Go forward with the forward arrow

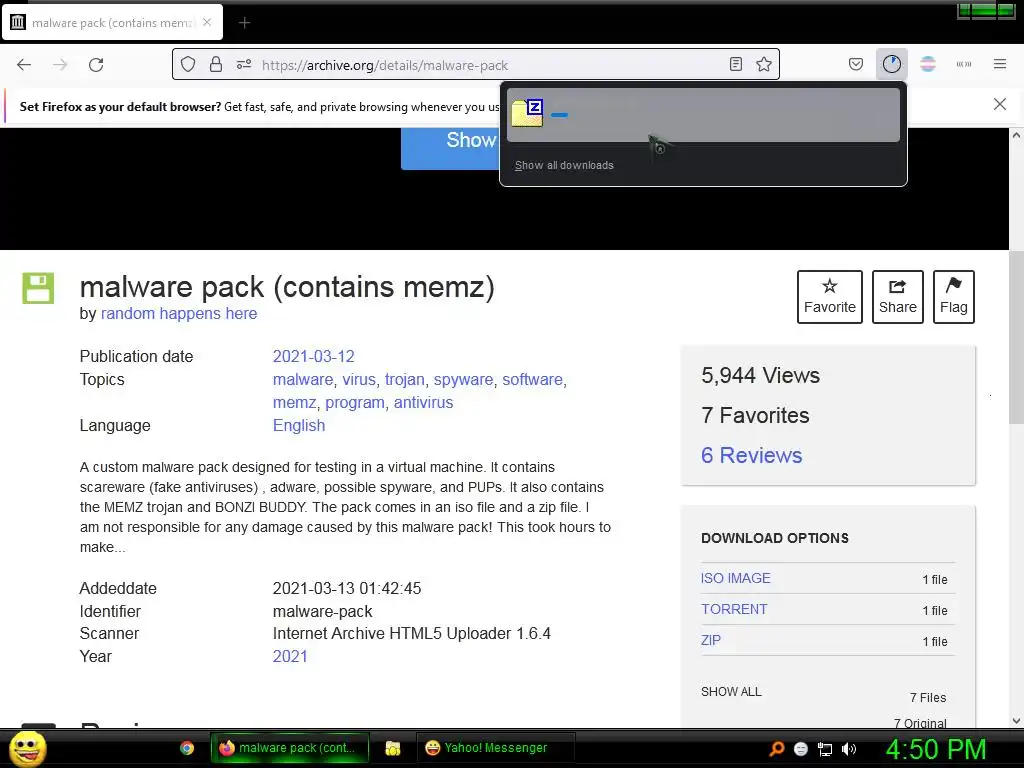pyautogui.click(x=60, y=65)
